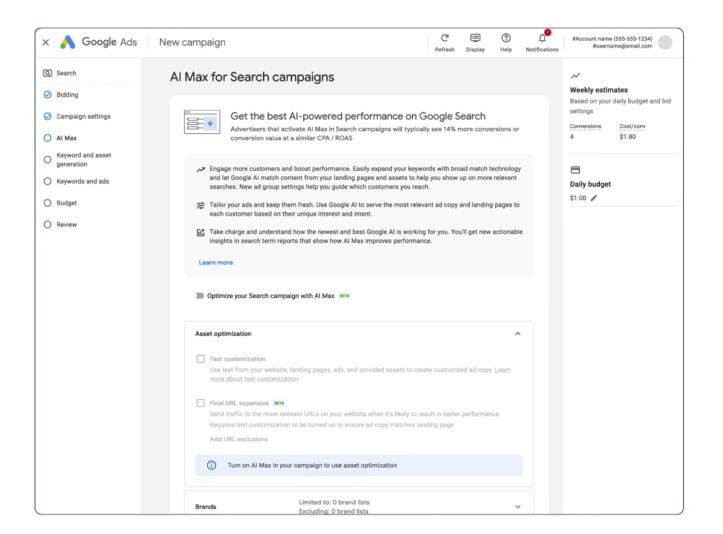Click the Daily budget card icon
The width and height of the screenshot is (723, 534).
[575, 170]
